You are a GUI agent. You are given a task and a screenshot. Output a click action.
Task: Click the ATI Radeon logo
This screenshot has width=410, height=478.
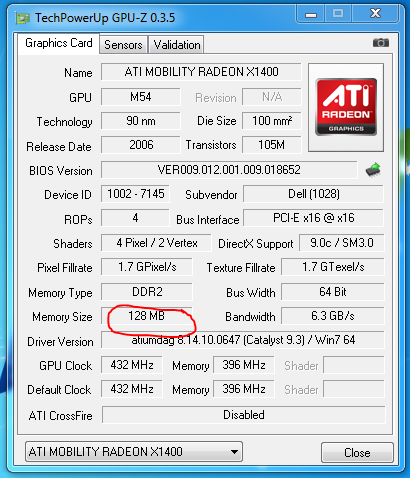[x=346, y=107]
